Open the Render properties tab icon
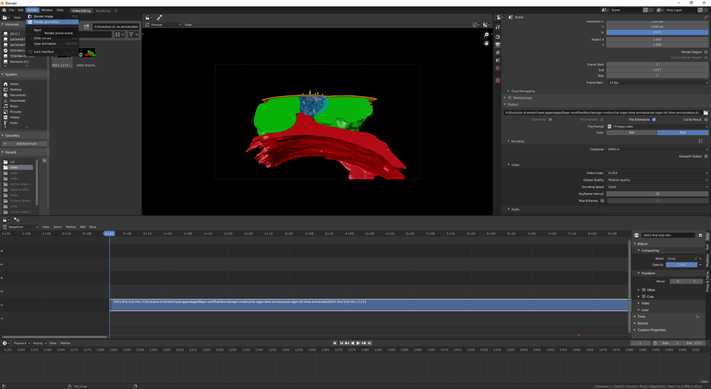 coord(498,37)
